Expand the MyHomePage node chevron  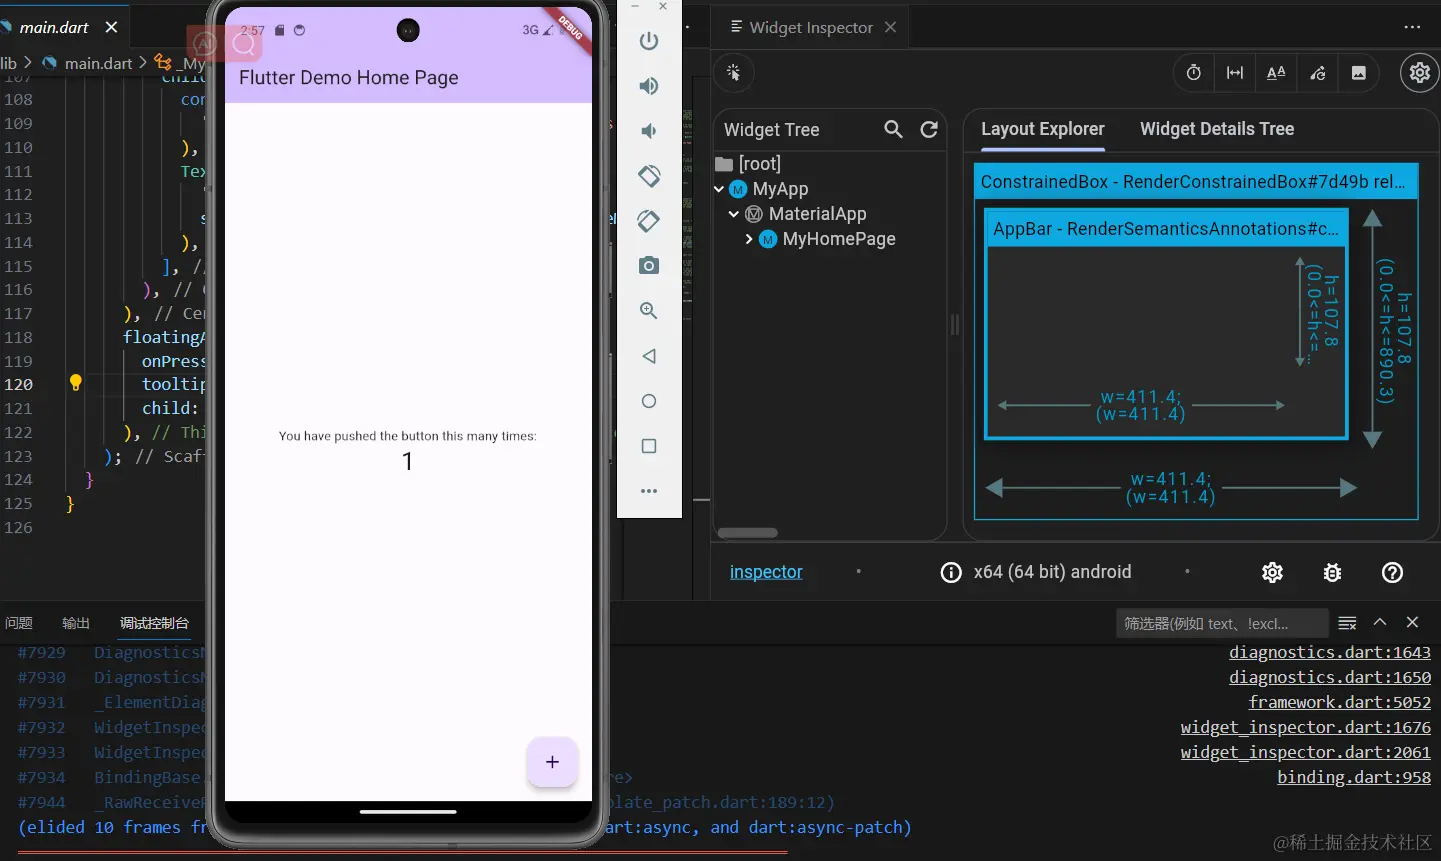tap(749, 239)
